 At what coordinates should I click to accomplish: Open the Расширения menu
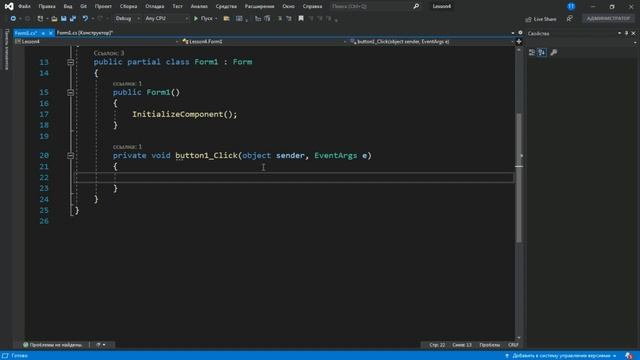tap(260, 6)
